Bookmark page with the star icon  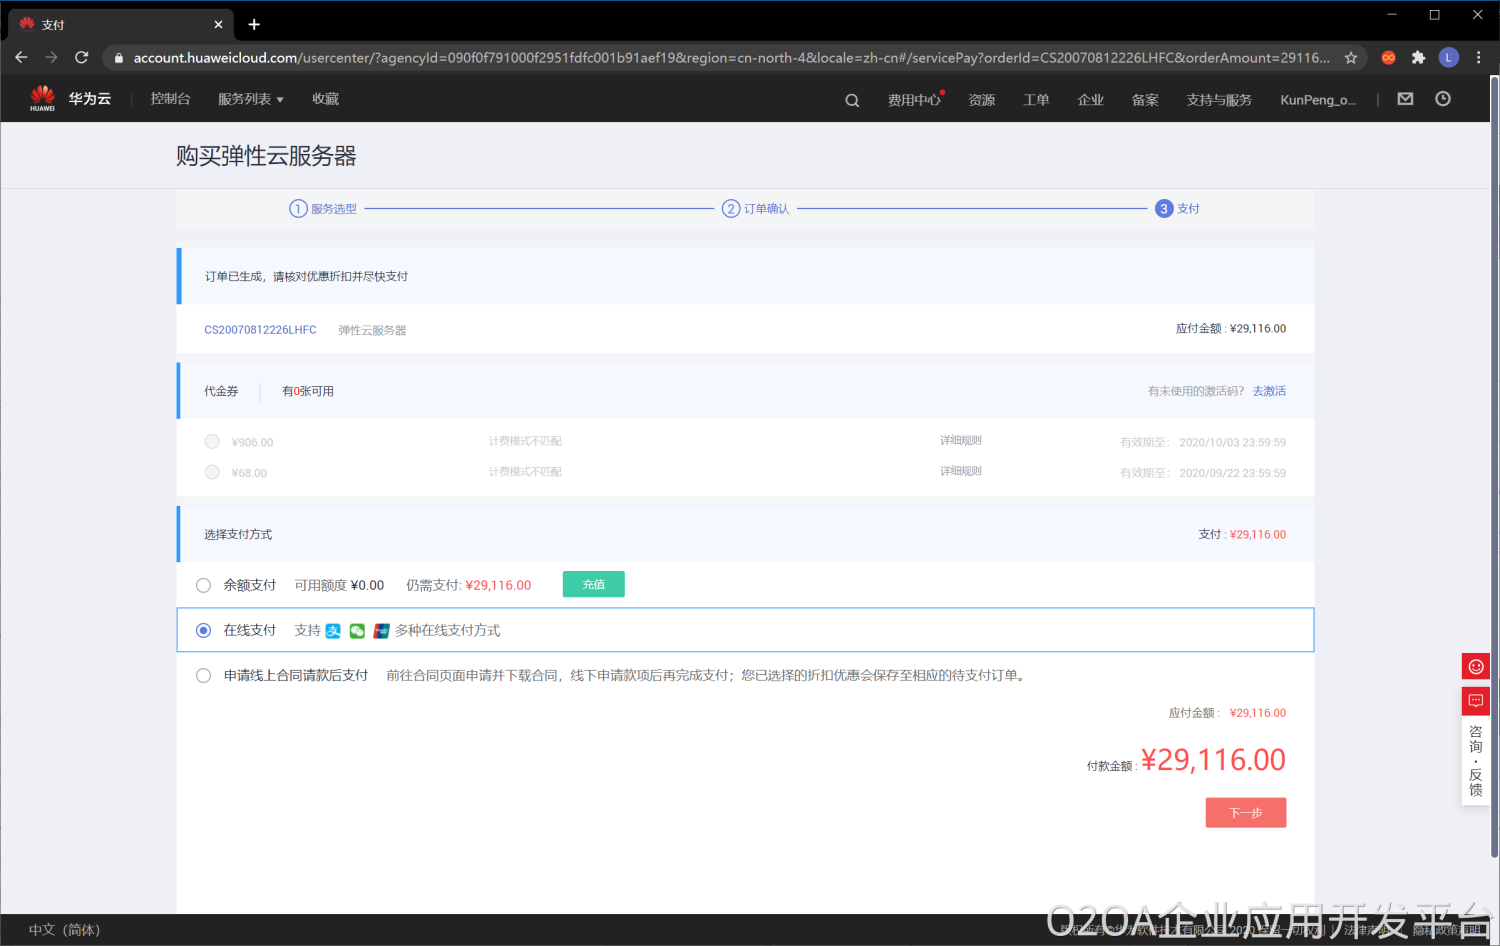click(1351, 58)
